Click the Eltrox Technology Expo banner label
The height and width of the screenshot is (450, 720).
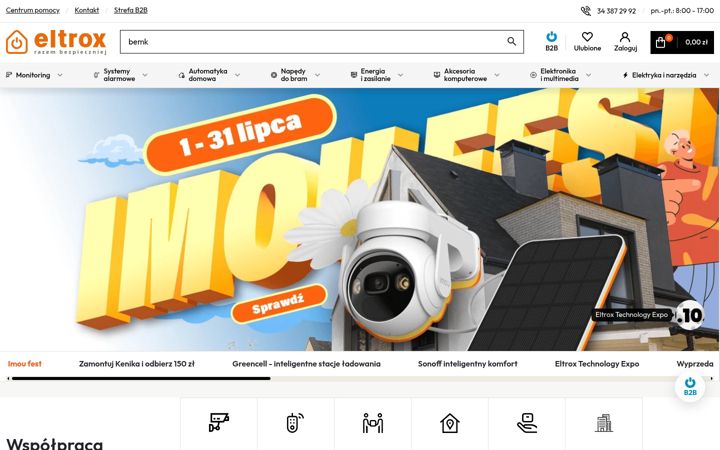pos(631,315)
